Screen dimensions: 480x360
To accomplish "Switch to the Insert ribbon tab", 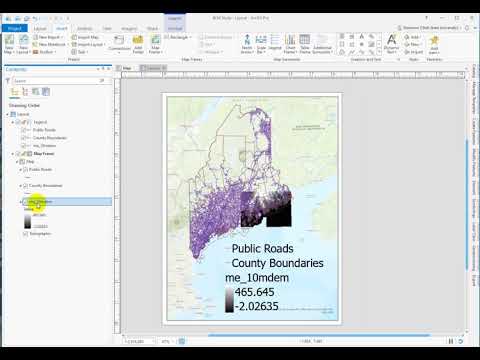I will point(62,29).
